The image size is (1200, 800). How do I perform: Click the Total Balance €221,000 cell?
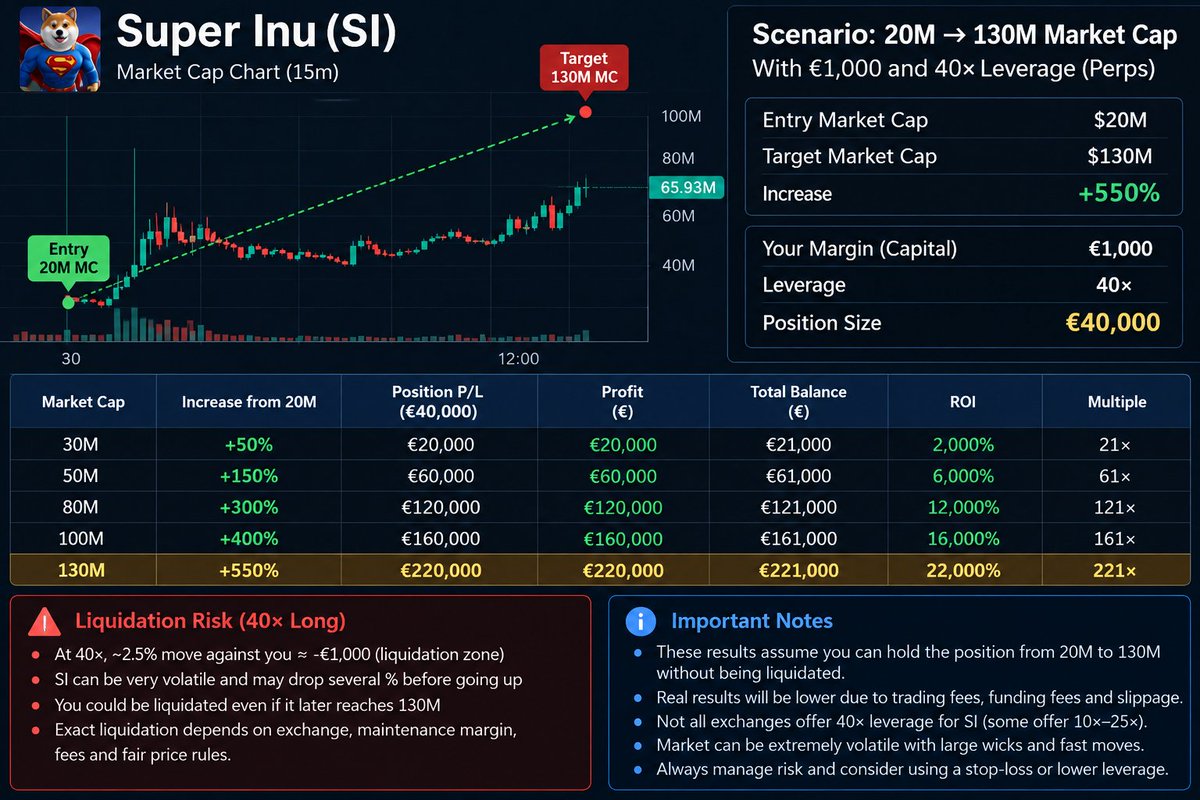pyautogui.click(x=798, y=571)
